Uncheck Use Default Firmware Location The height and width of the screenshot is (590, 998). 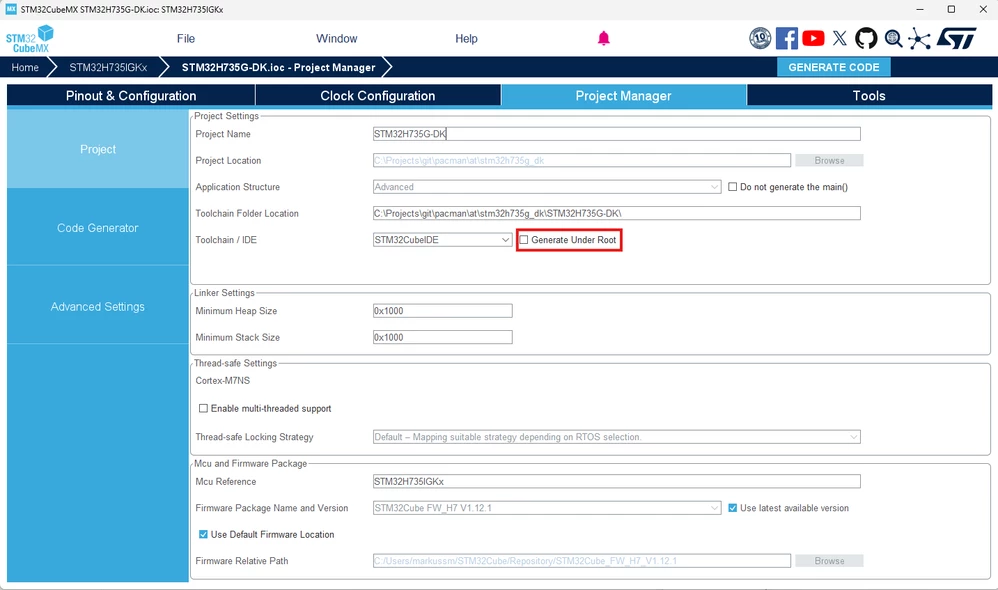(203, 535)
